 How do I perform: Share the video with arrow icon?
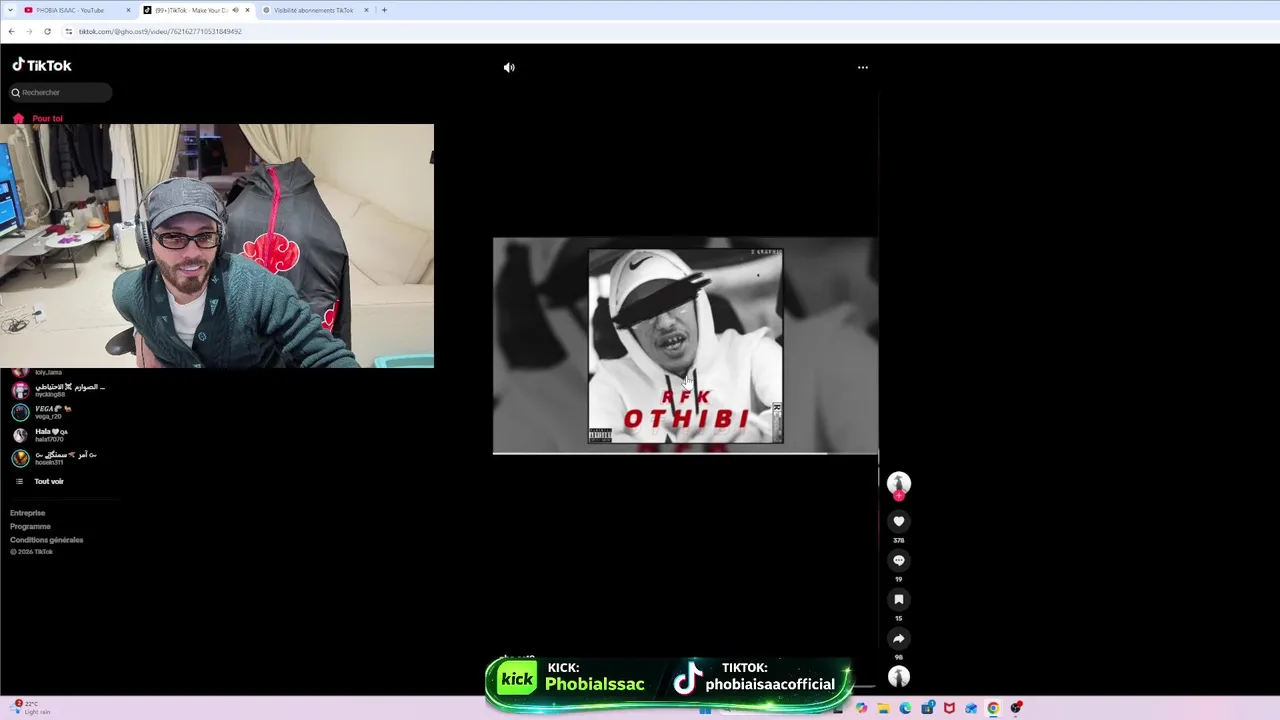point(898,638)
